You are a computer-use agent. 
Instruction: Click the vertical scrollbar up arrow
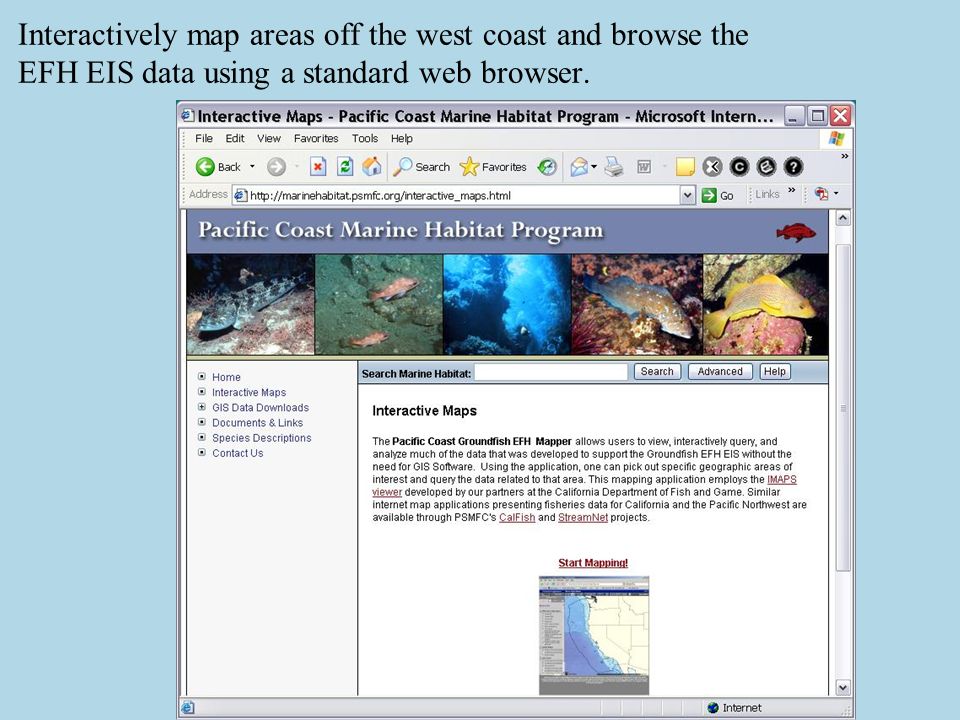click(x=843, y=218)
